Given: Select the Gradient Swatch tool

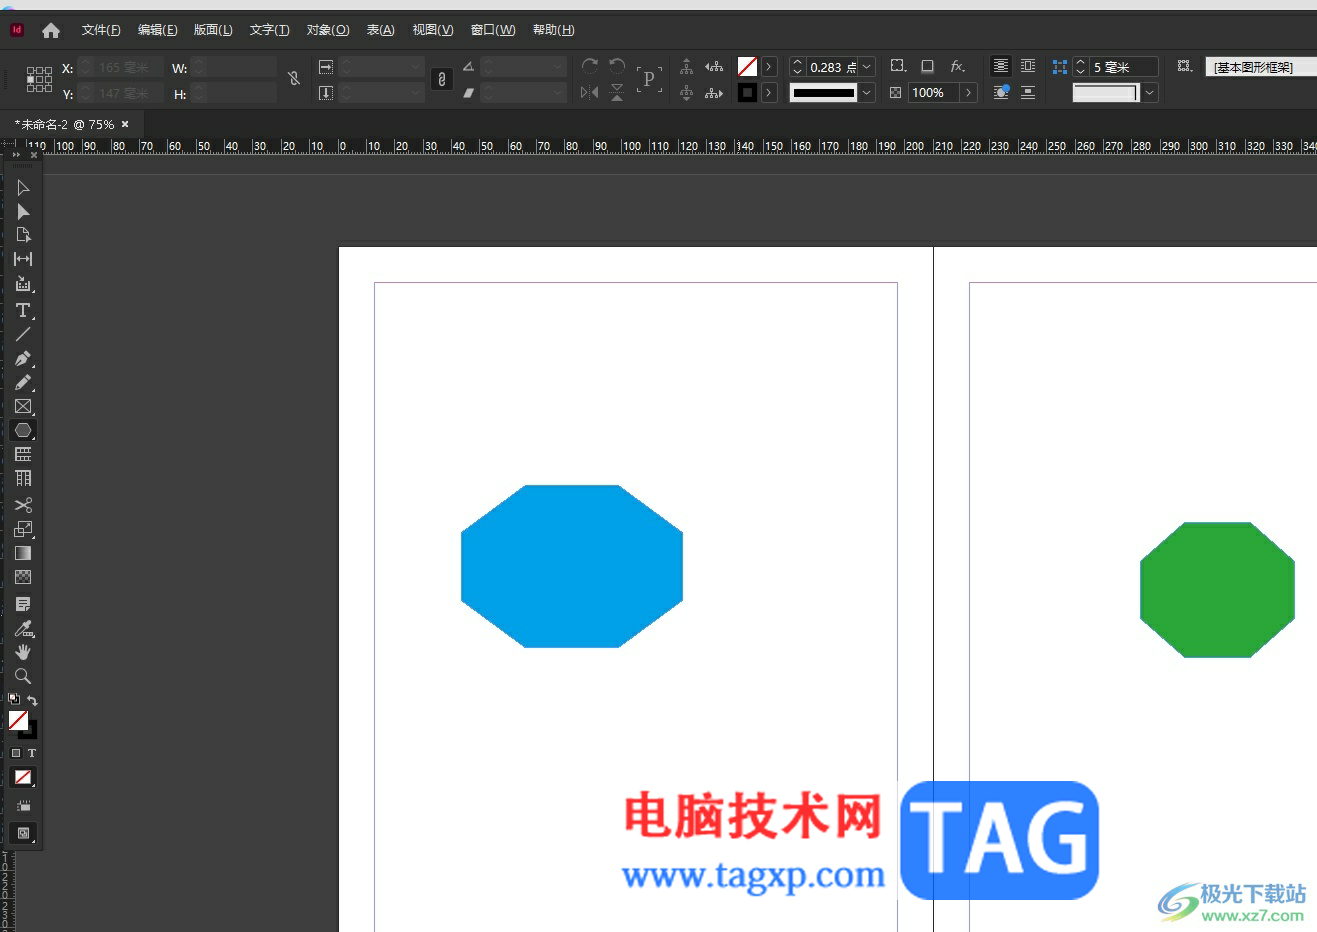Looking at the screenshot, I should coord(23,553).
